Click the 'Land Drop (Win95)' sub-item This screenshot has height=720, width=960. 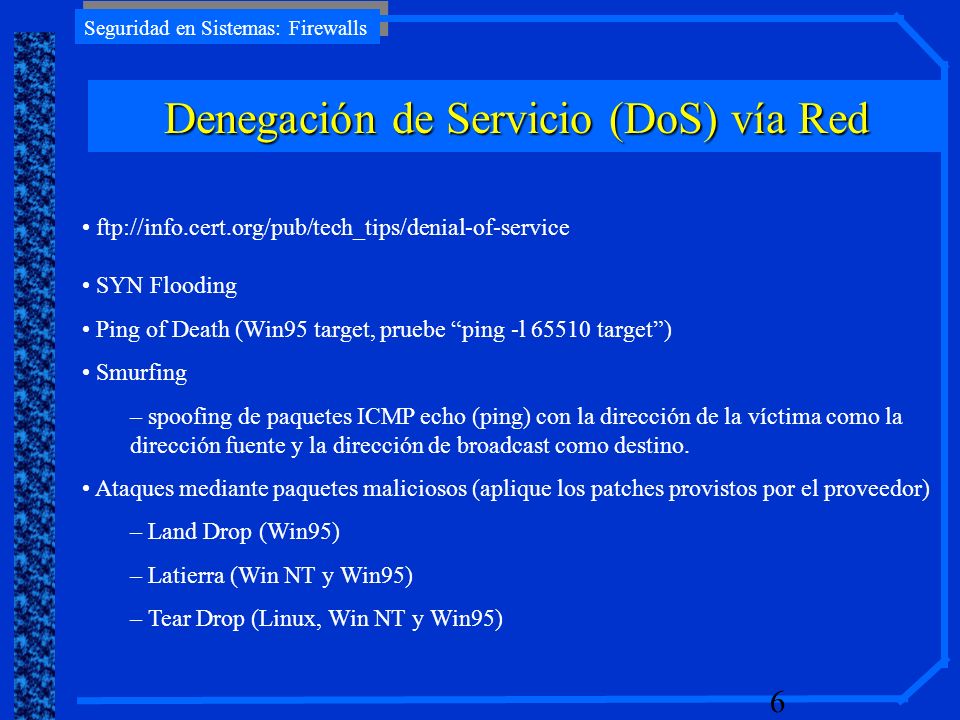point(235,531)
